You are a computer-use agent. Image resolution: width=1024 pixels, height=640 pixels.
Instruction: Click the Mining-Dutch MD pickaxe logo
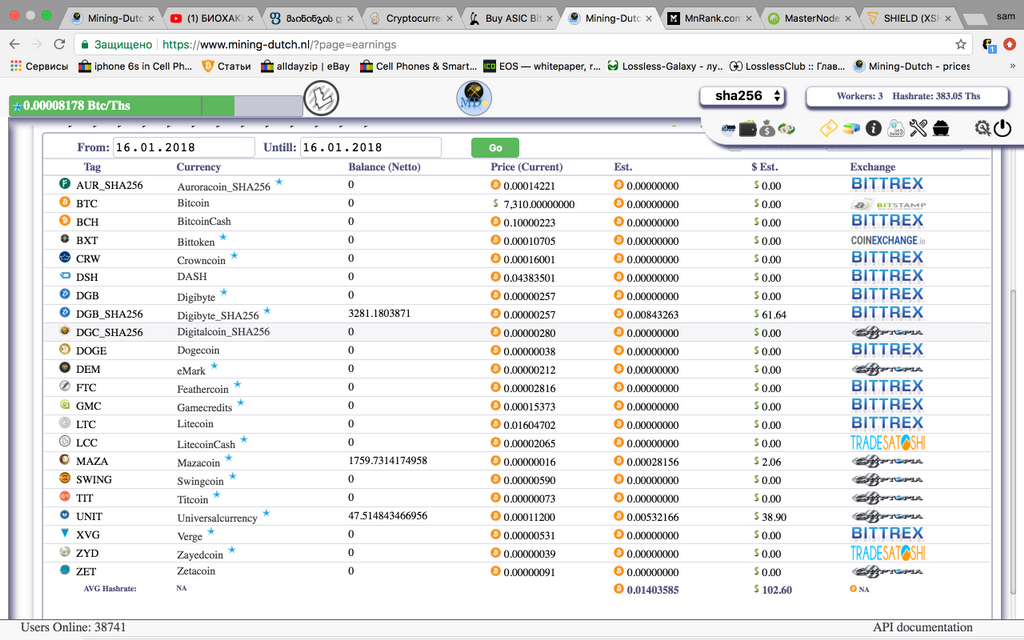[x=473, y=99]
